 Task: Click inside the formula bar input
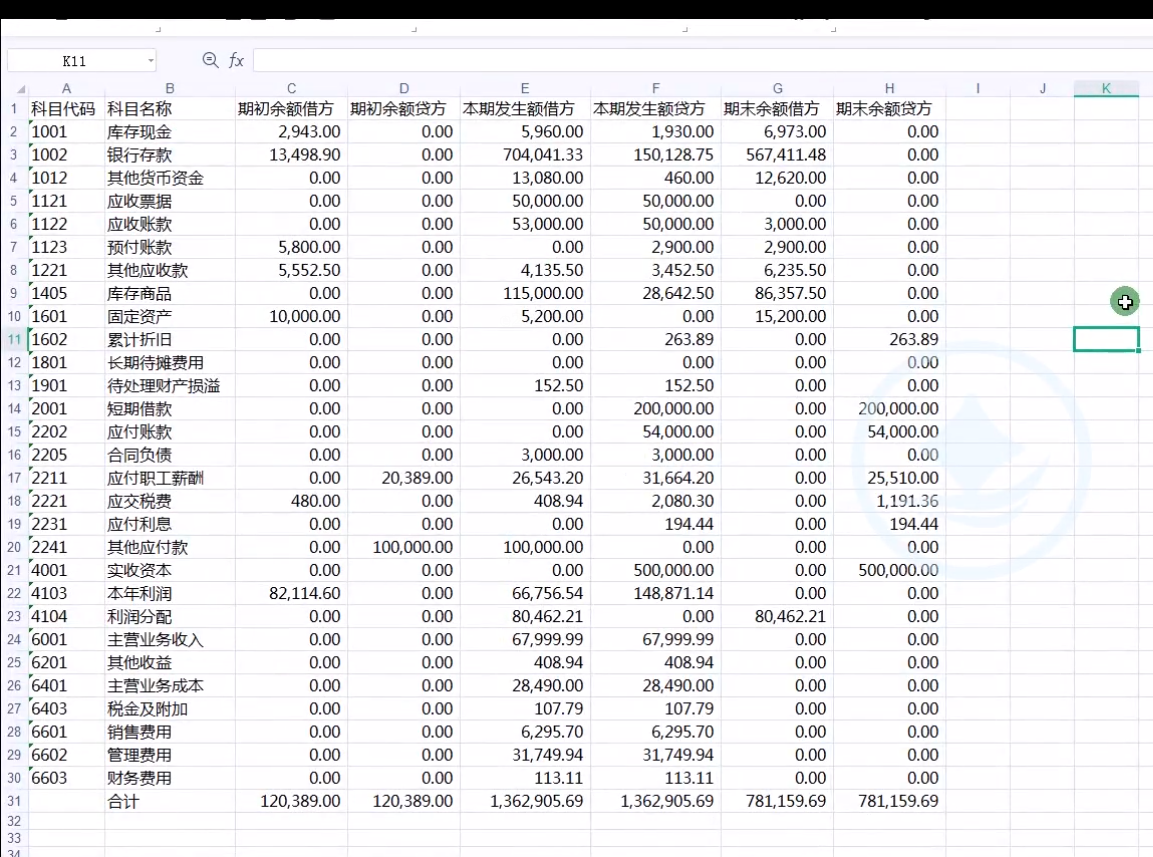700,61
